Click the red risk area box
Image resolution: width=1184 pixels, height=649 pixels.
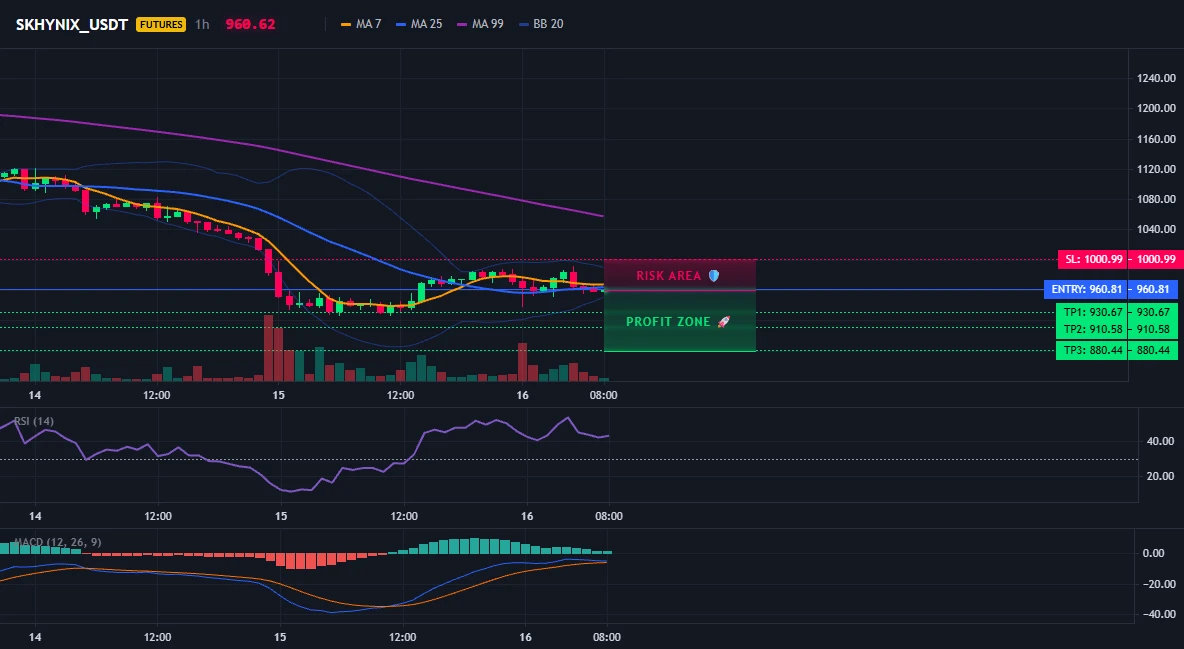click(x=680, y=275)
